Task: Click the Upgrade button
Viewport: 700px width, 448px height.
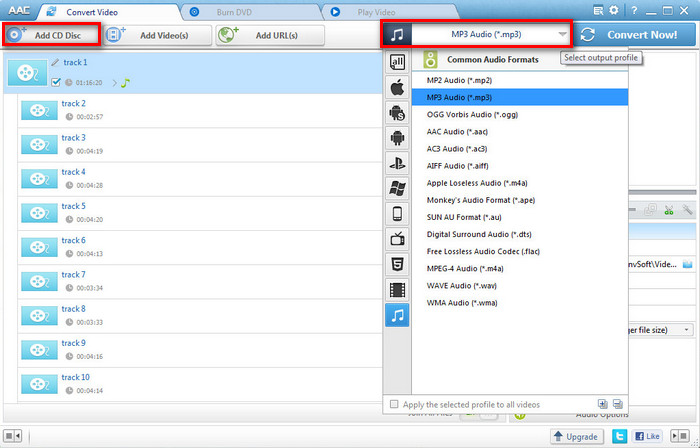Action: point(577,436)
